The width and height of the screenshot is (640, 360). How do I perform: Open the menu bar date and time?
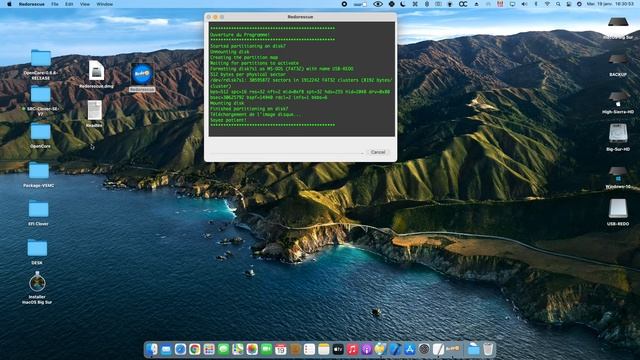tap(610, 4)
